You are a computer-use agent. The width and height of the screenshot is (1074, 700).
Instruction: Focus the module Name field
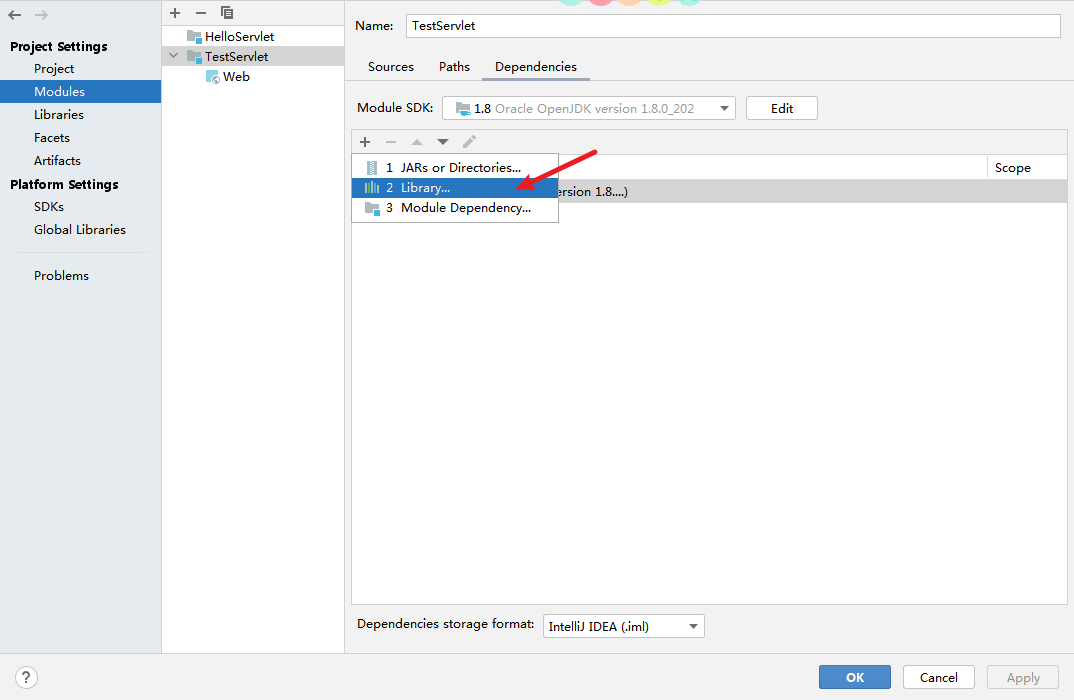(x=733, y=26)
